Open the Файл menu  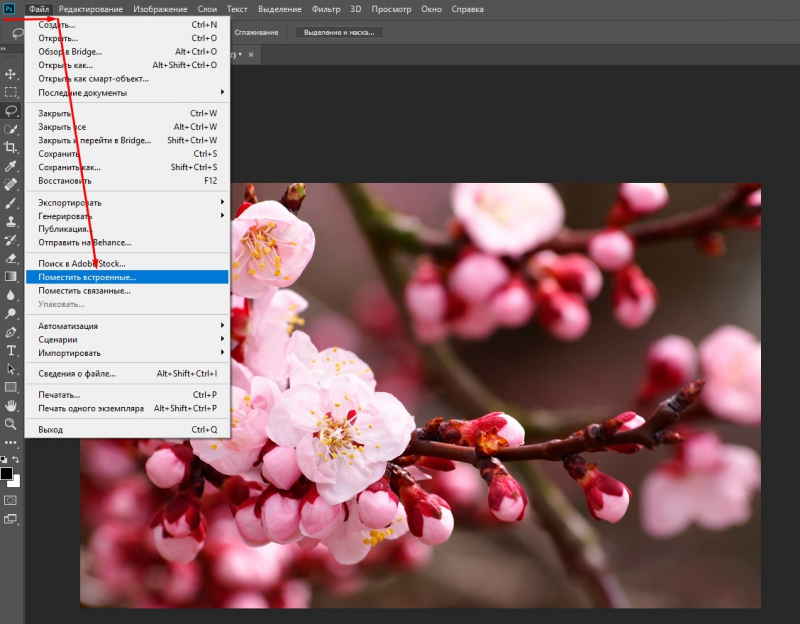click(39, 9)
